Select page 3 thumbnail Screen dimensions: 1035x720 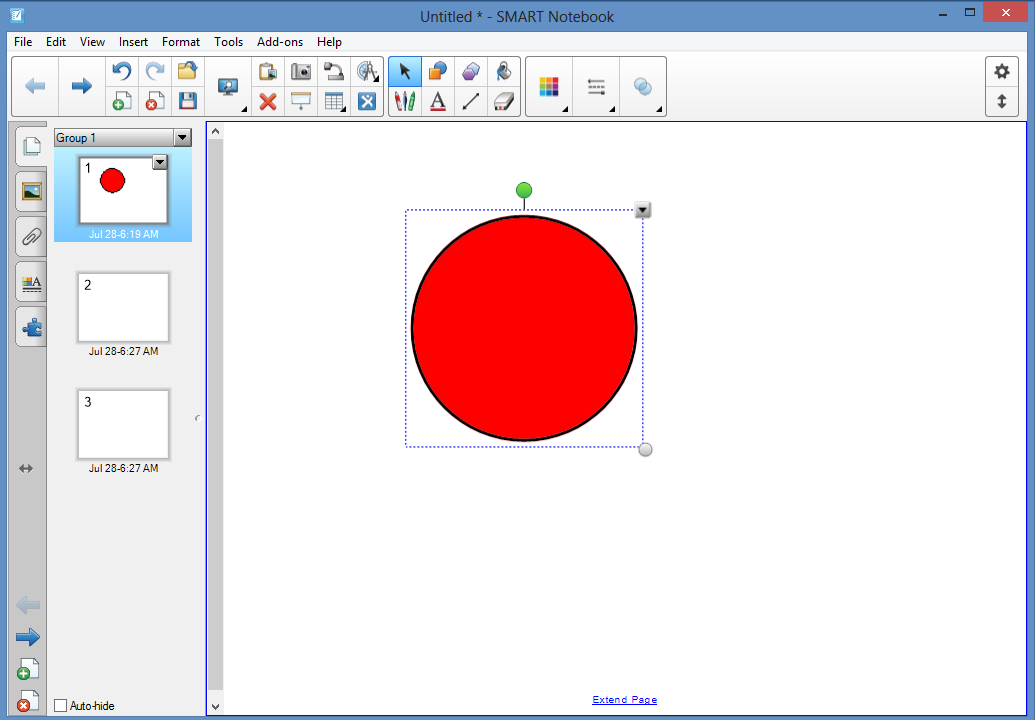tap(123, 424)
